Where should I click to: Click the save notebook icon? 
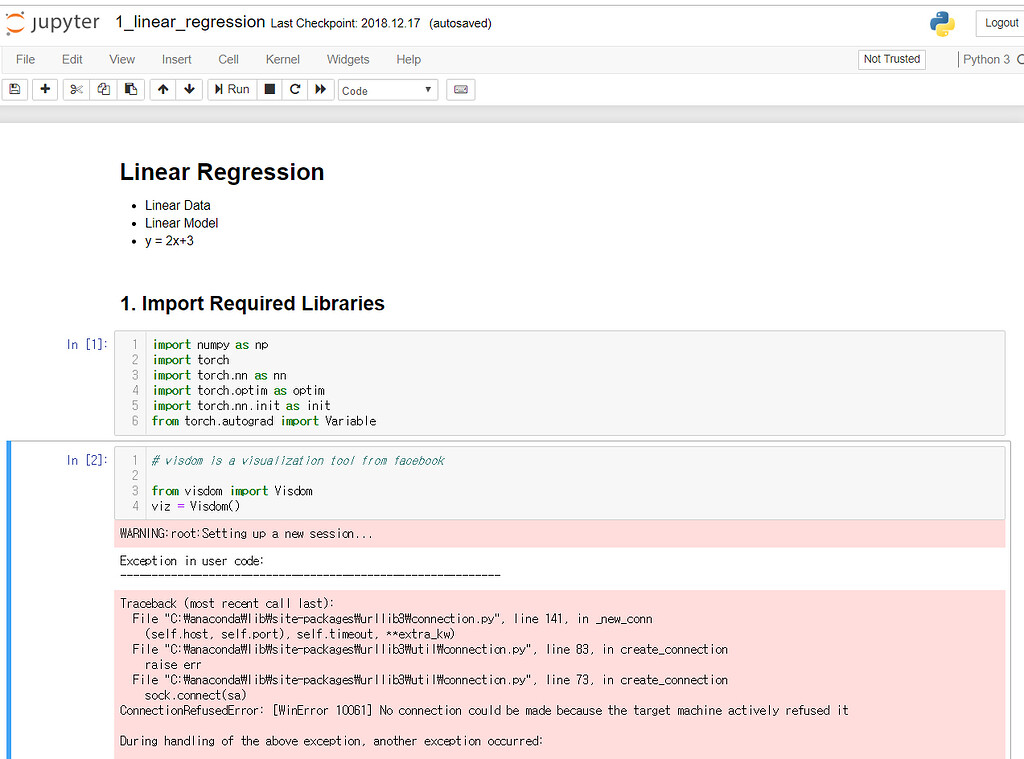[14, 89]
